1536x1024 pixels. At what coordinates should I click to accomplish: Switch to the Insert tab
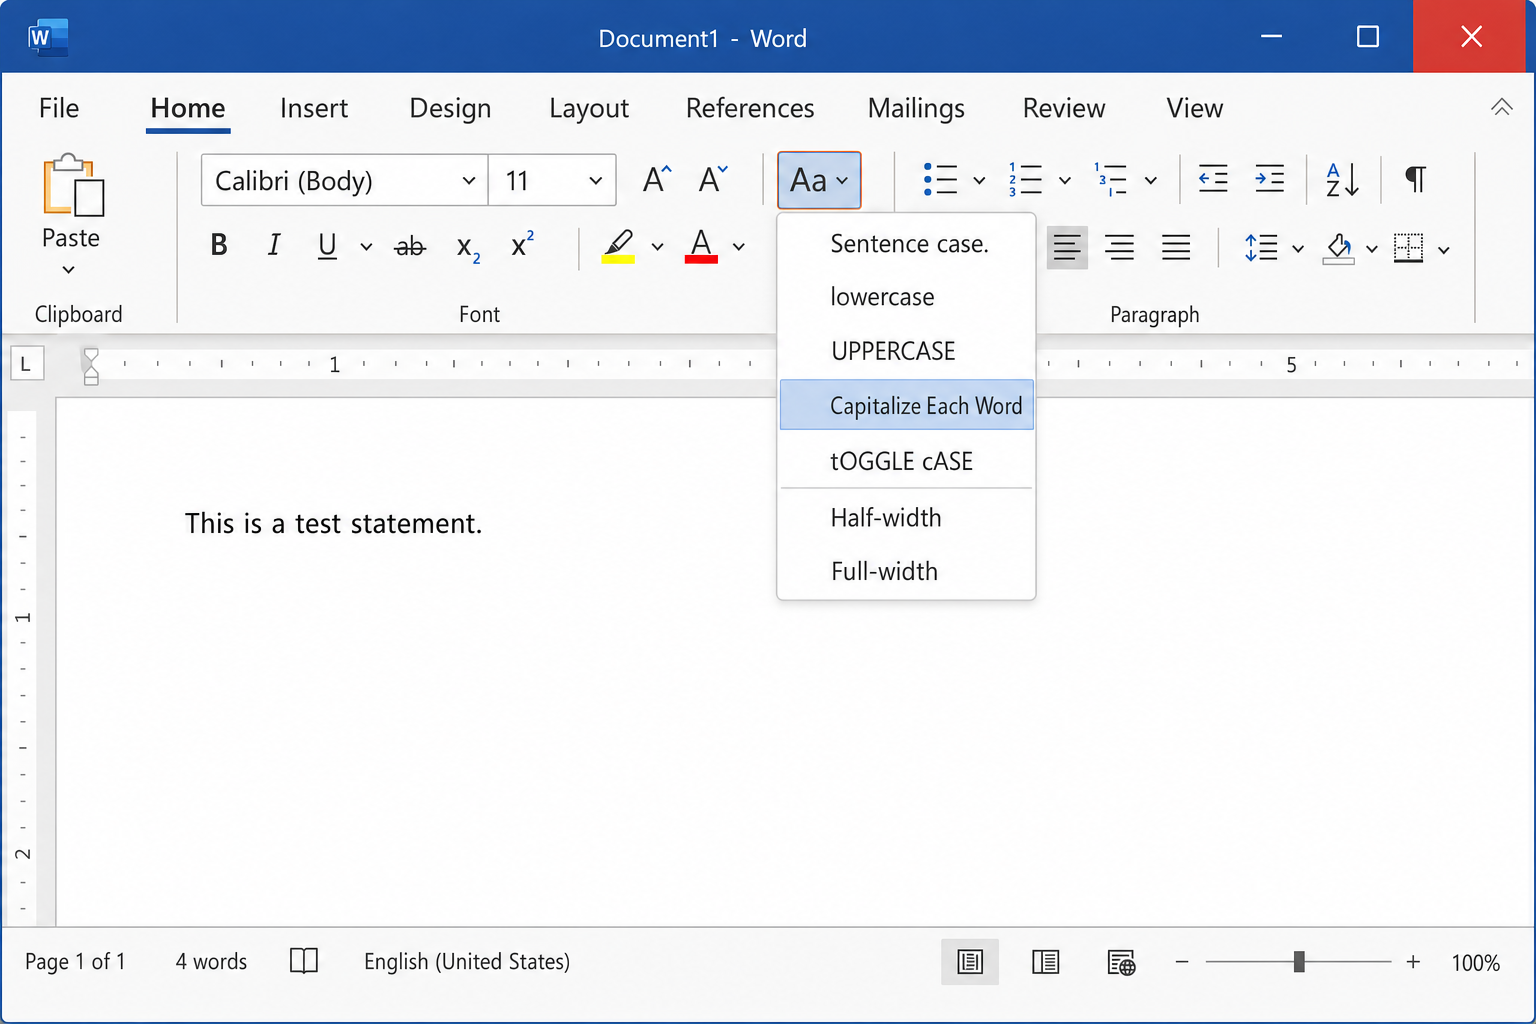[x=314, y=108]
